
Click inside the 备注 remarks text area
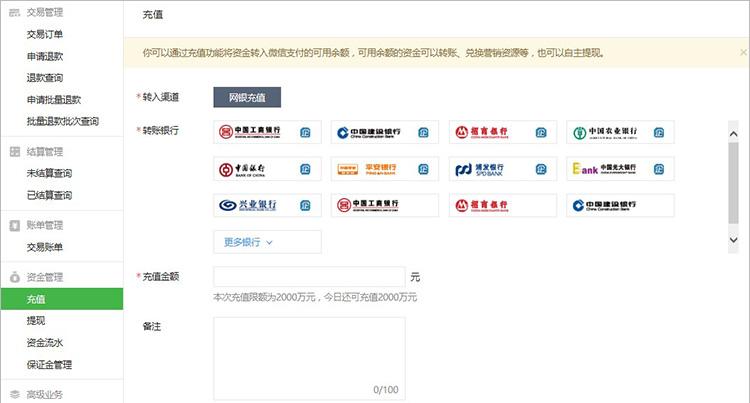click(309, 357)
